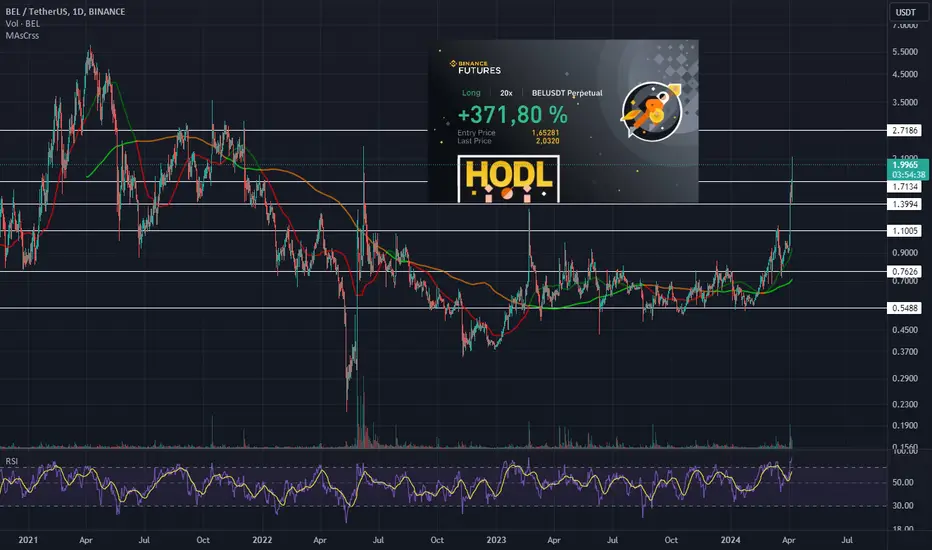This screenshot has height=550, width=932.
Task: Click the Binance Futures logo on the card
Action: (x=474, y=67)
